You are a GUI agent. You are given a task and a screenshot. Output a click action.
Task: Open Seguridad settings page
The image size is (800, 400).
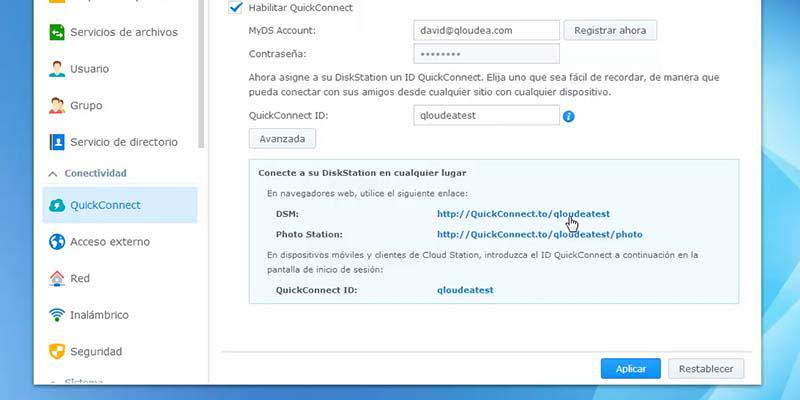[x=120, y=352]
